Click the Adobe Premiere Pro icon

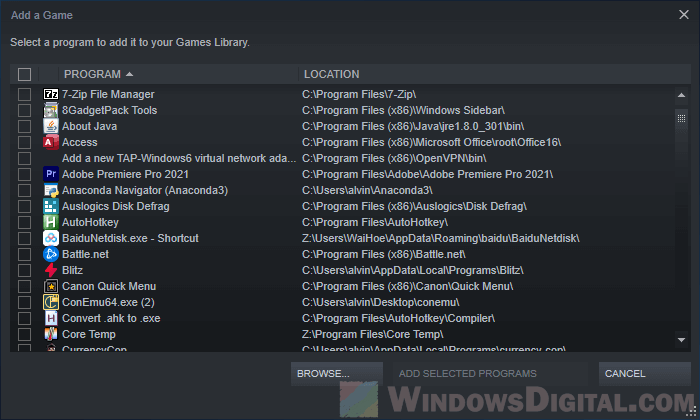51,174
